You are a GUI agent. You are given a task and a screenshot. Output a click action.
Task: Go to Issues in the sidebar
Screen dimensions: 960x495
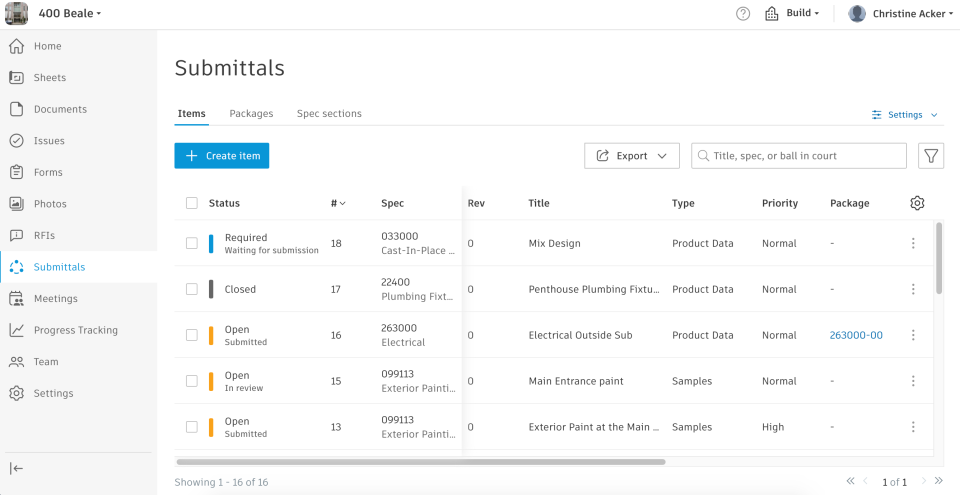point(49,141)
